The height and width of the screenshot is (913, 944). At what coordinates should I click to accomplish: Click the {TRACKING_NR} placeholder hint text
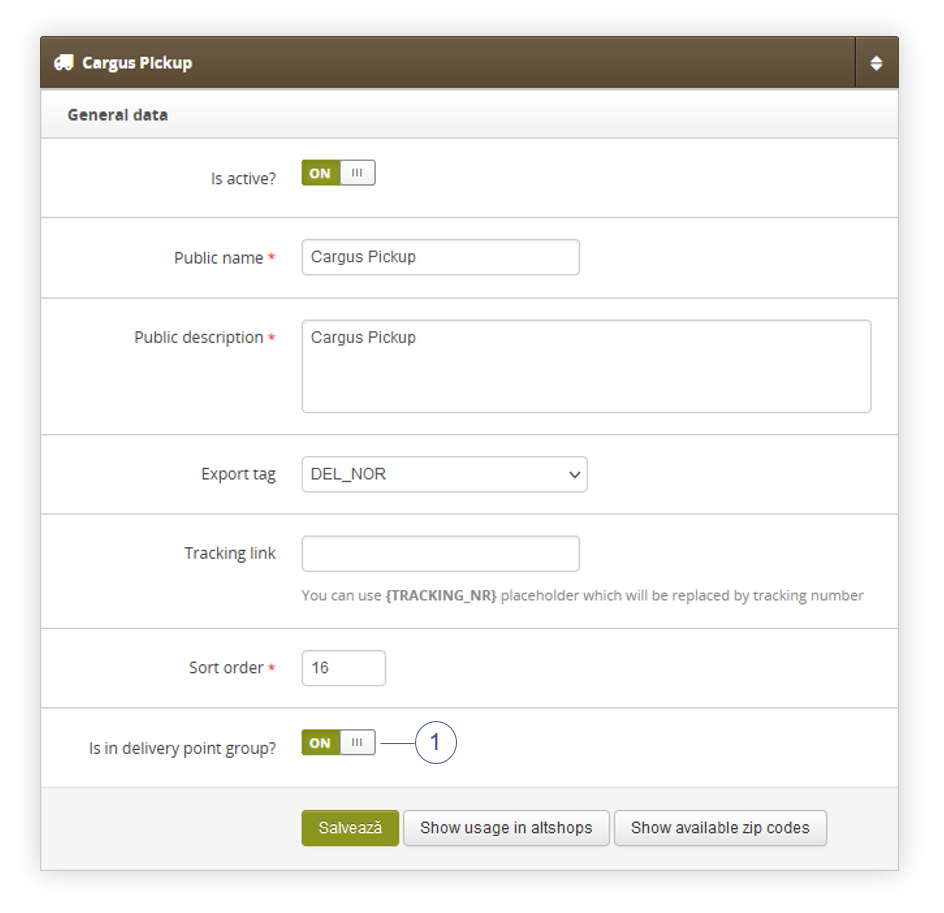[x=441, y=596]
